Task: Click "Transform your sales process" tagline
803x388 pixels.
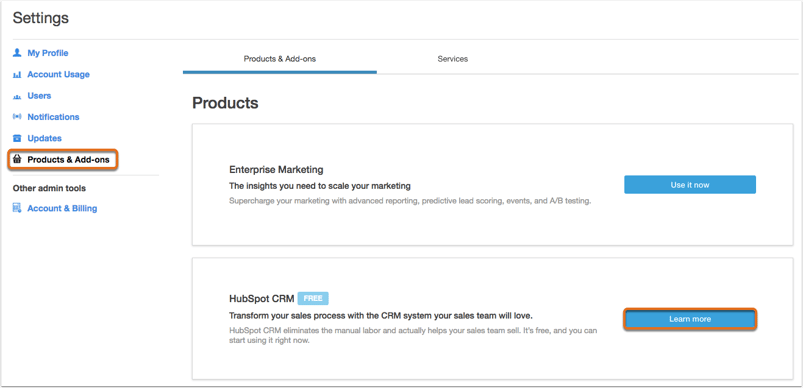Action: tap(381, 315)
